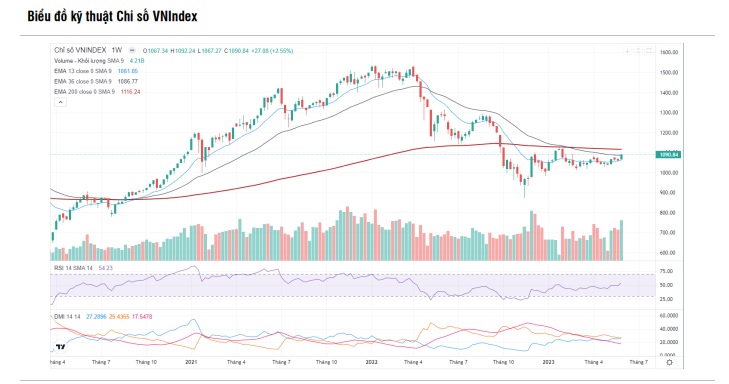This screenshot has width=729, height=384.
Task: Click the 2021 time axis label
Action: (191, 362)
